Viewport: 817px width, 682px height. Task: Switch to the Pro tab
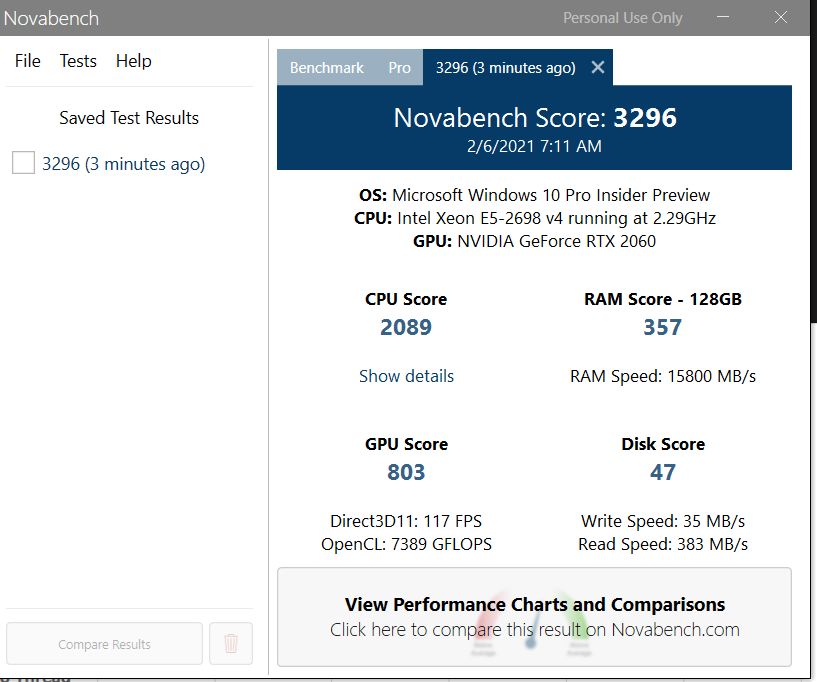(x=399, y=68)
